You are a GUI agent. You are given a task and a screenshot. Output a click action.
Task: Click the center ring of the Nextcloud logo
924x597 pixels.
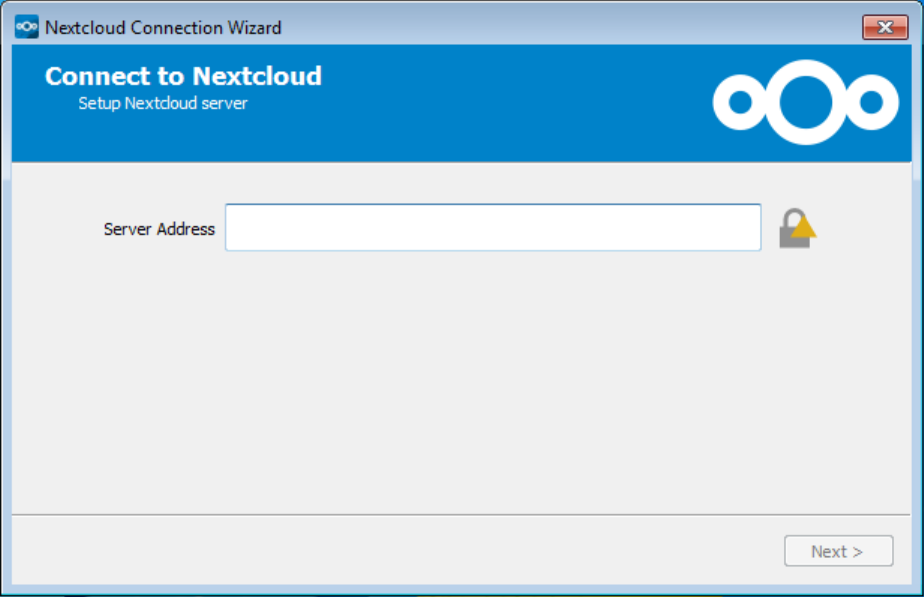pyautogui.click(x=806, y=101)
